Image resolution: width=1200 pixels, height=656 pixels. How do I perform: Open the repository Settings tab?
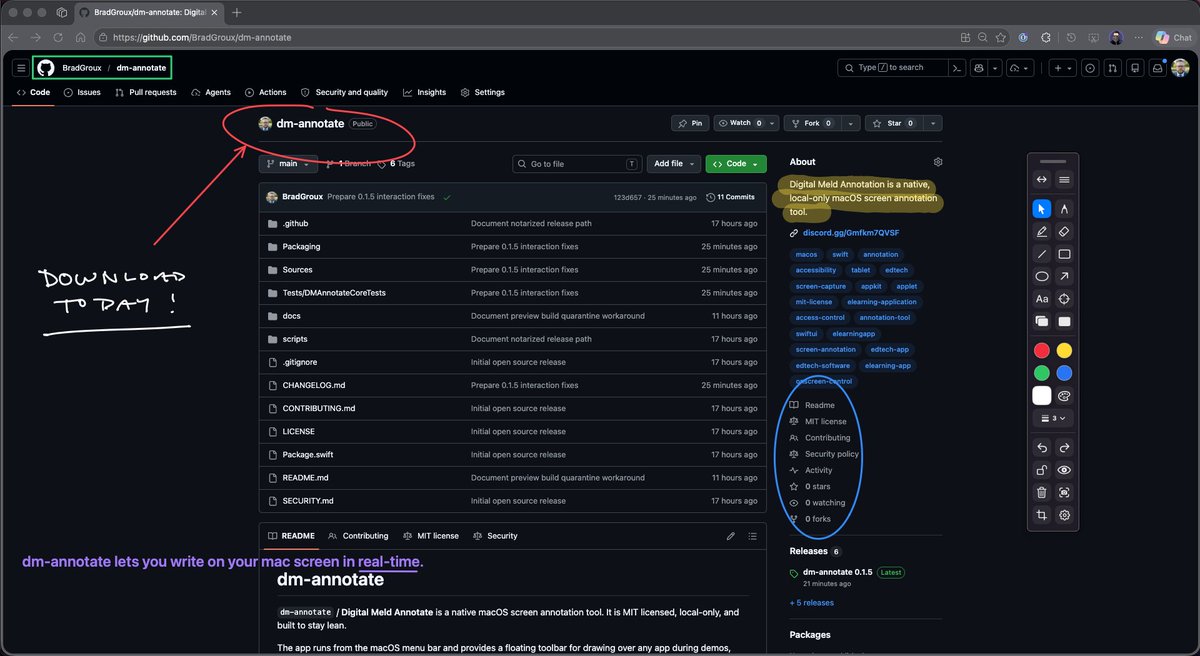[x=483, y=92]
